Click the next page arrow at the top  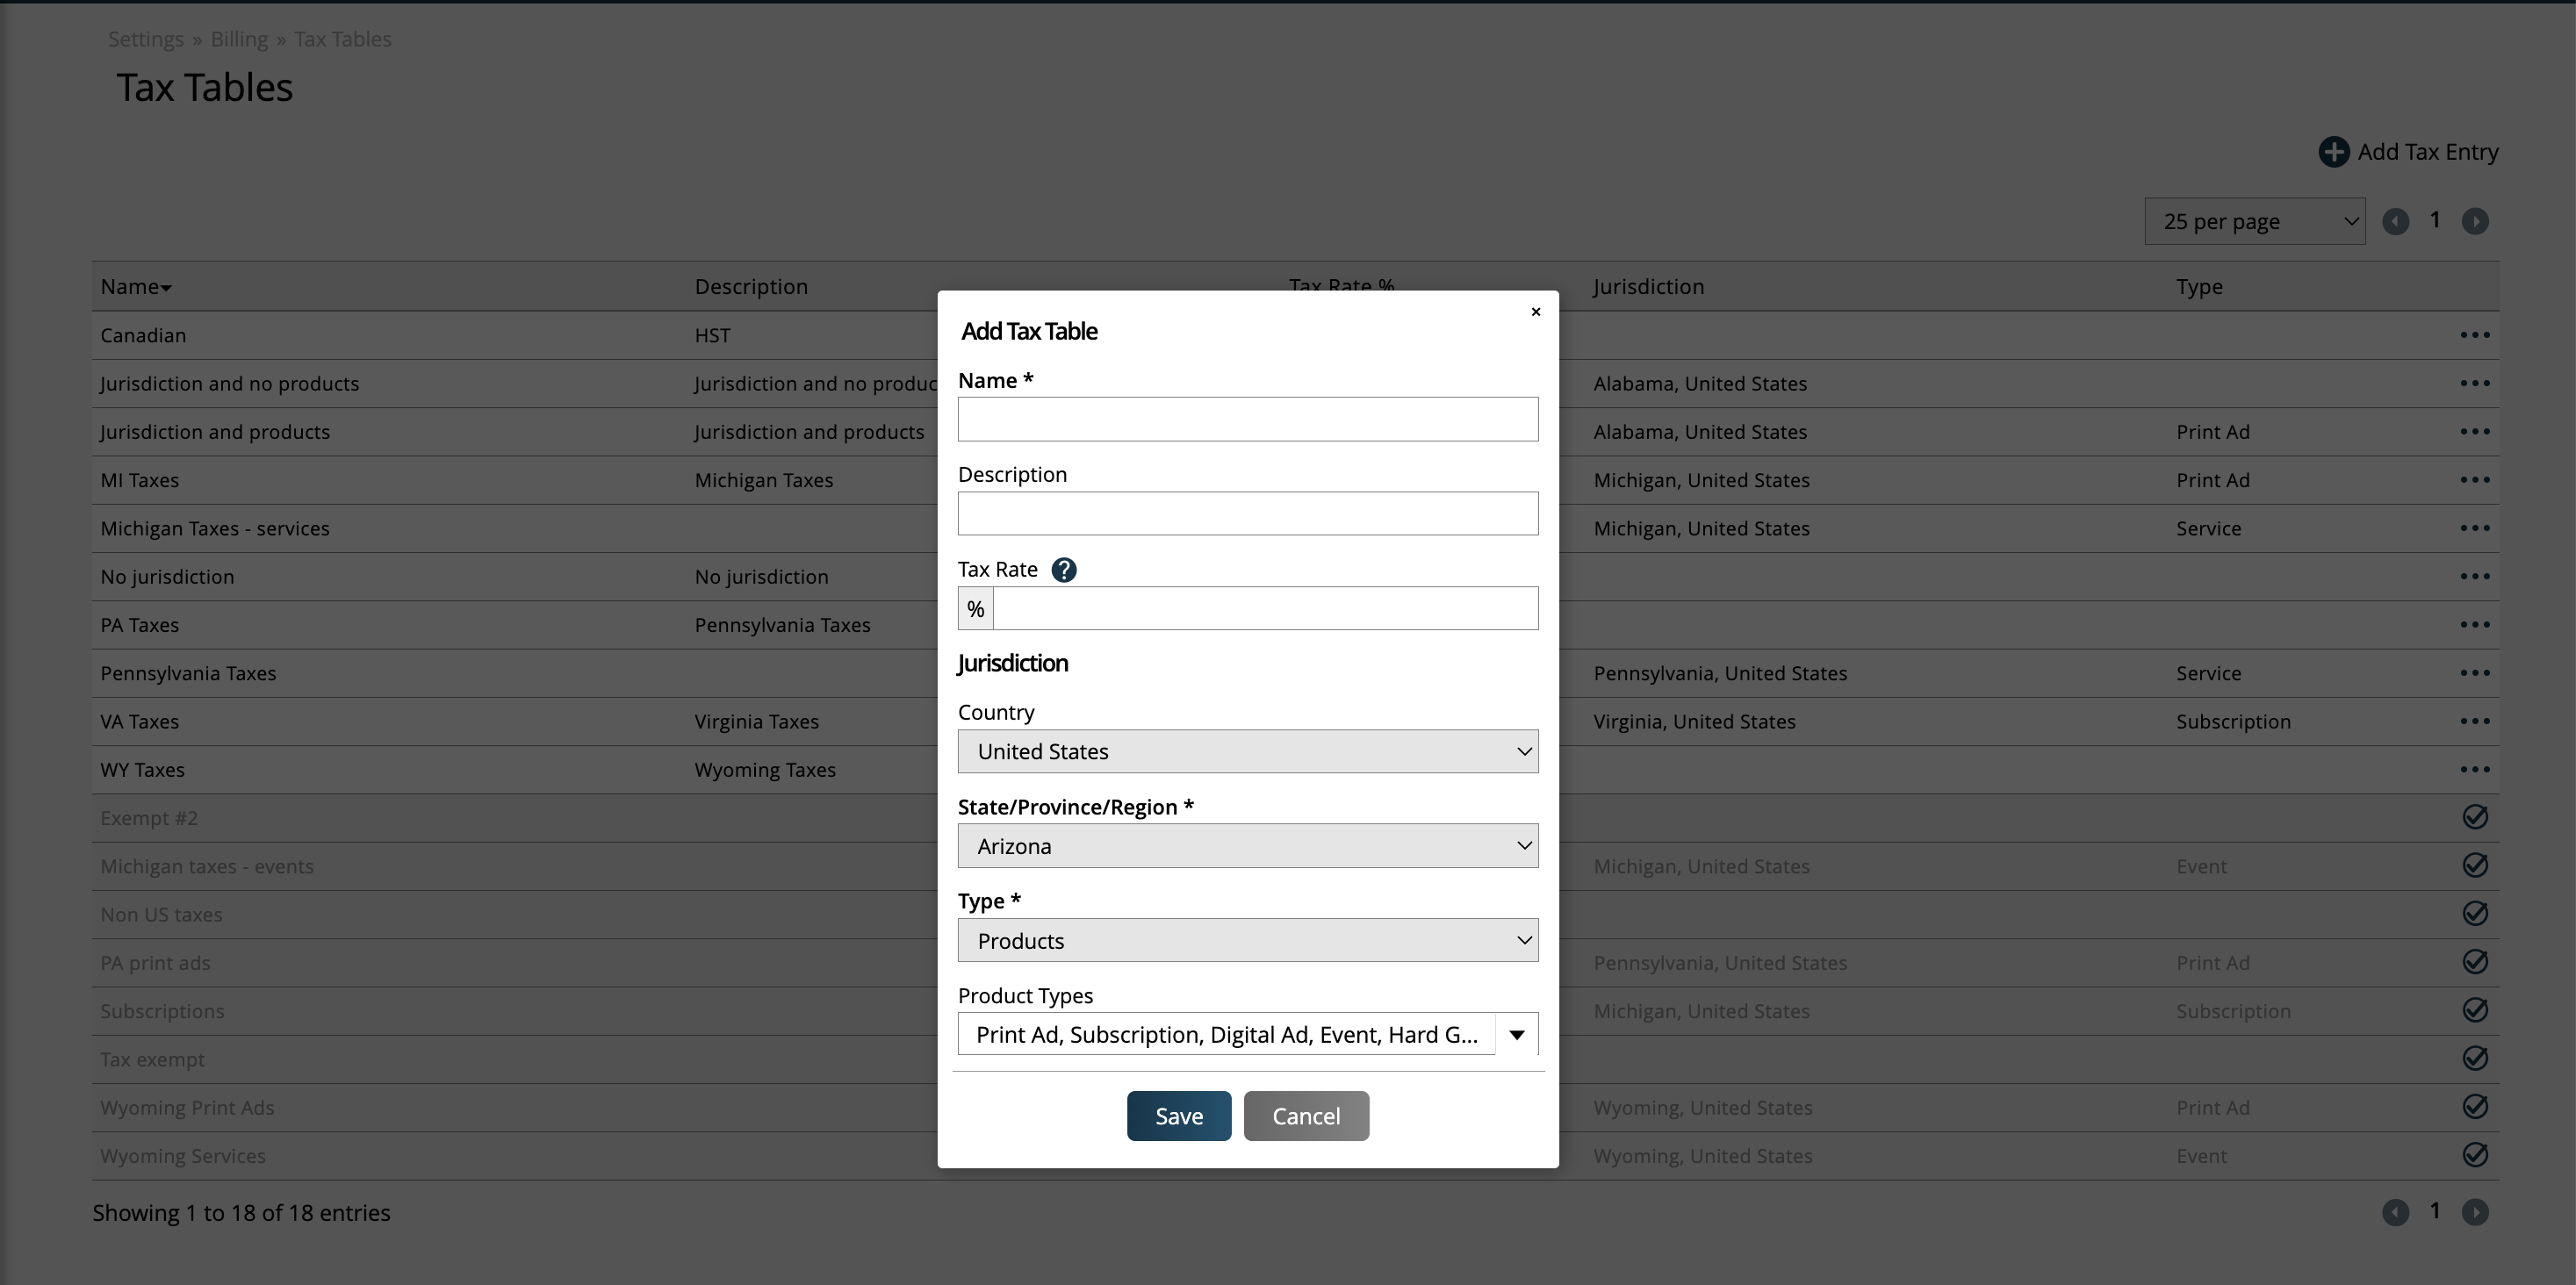point(2474,221)
